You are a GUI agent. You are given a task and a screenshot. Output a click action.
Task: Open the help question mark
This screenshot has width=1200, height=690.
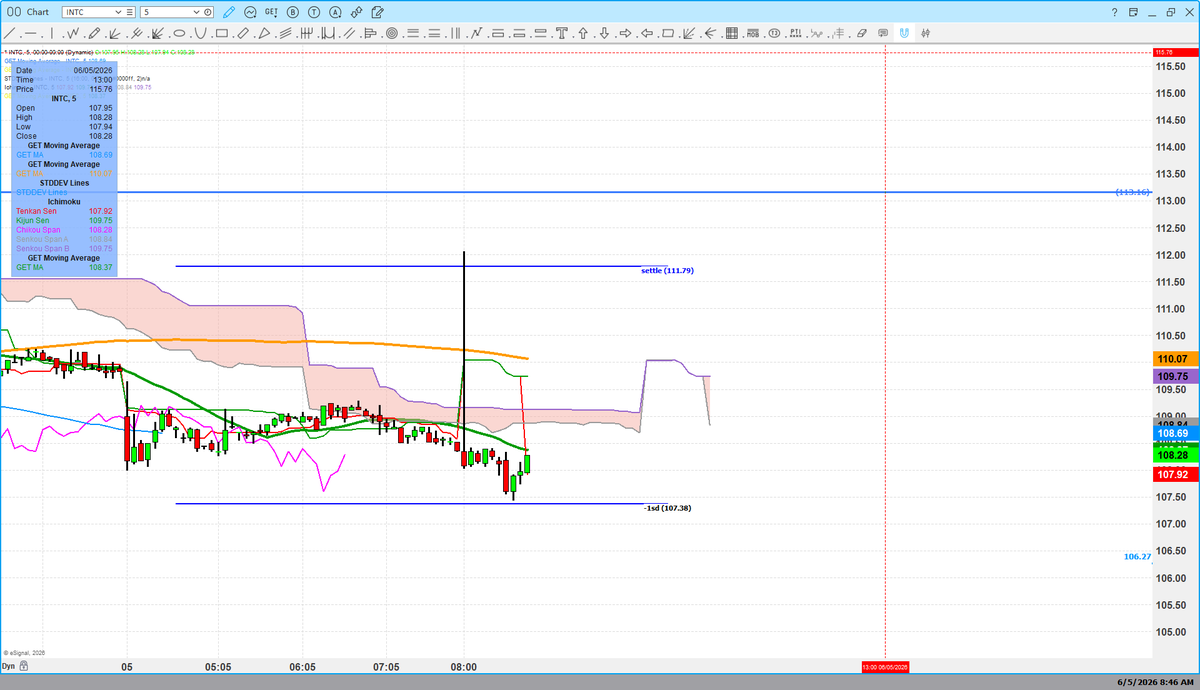tap(1115, 12)
